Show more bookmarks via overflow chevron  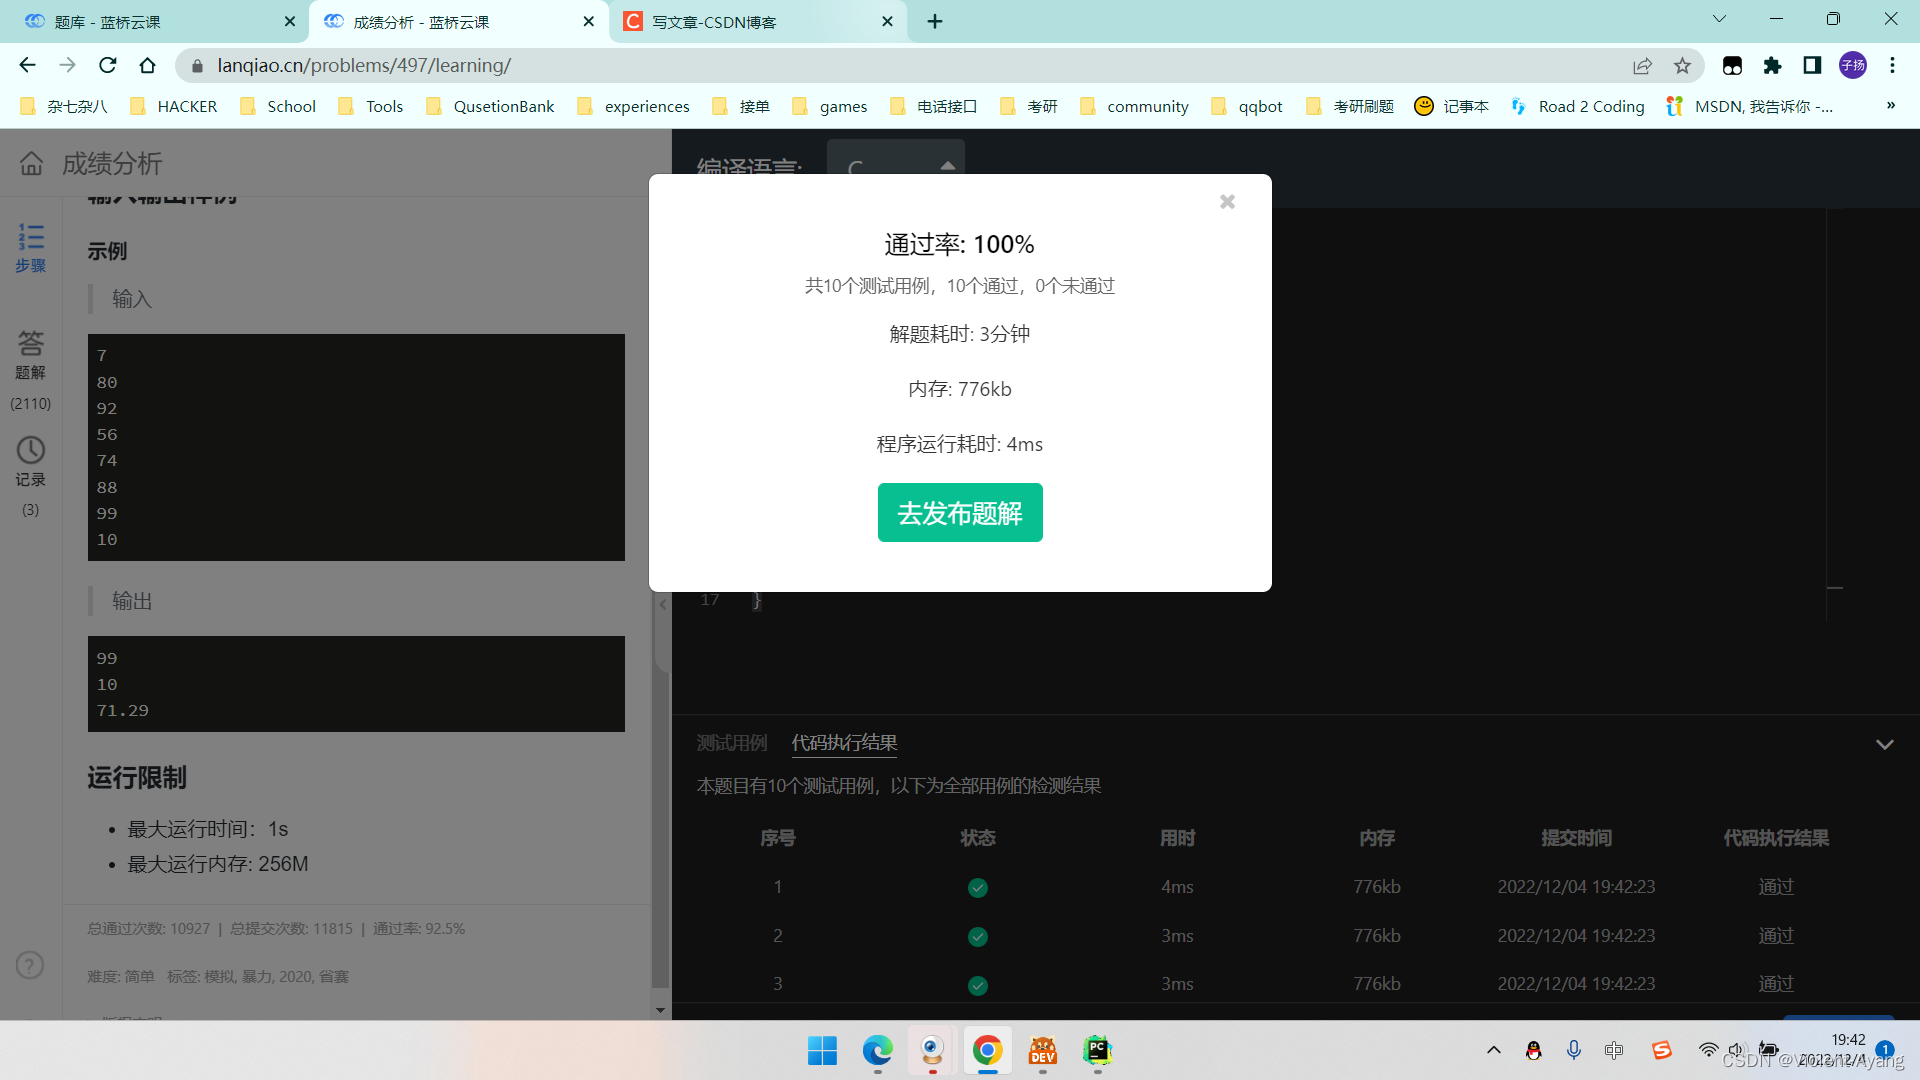pos(1890,106)
